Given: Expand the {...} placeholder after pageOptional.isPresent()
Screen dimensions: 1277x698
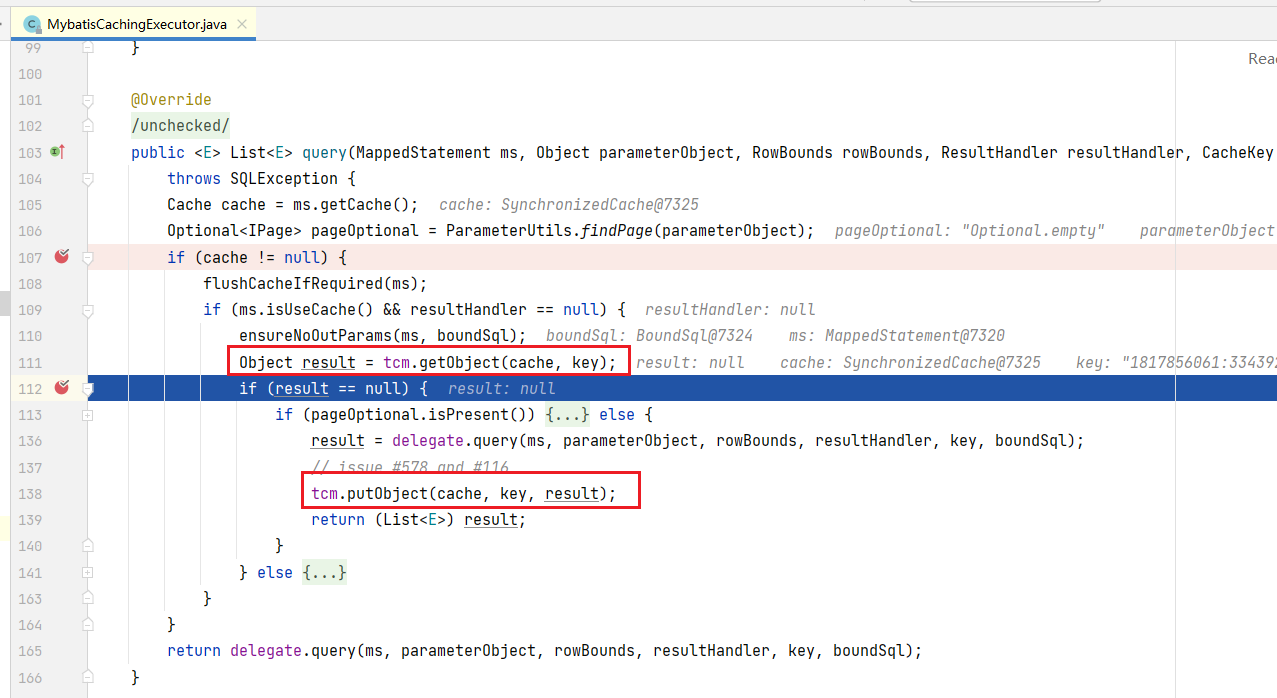Looking at the screenshot, I should click(568, 414).
